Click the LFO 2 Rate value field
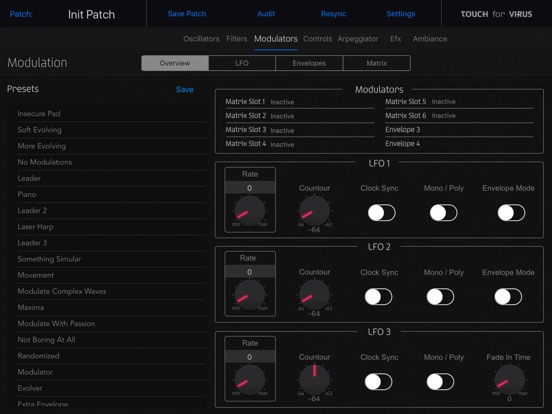 tap(250, 272)
